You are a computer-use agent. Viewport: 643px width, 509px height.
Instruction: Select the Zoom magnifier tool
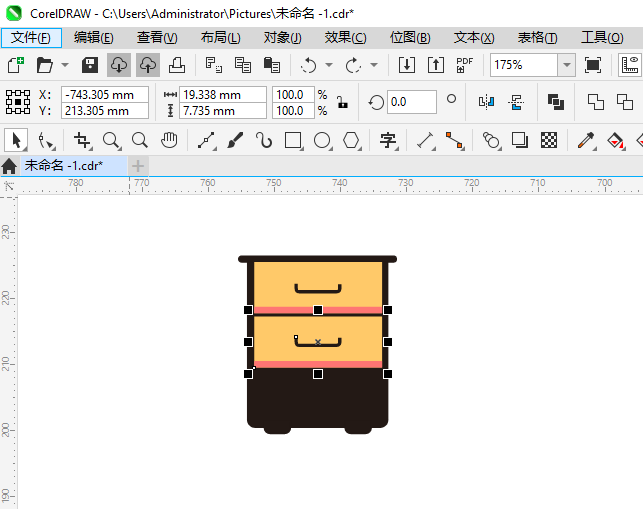(x=111, y=140)
